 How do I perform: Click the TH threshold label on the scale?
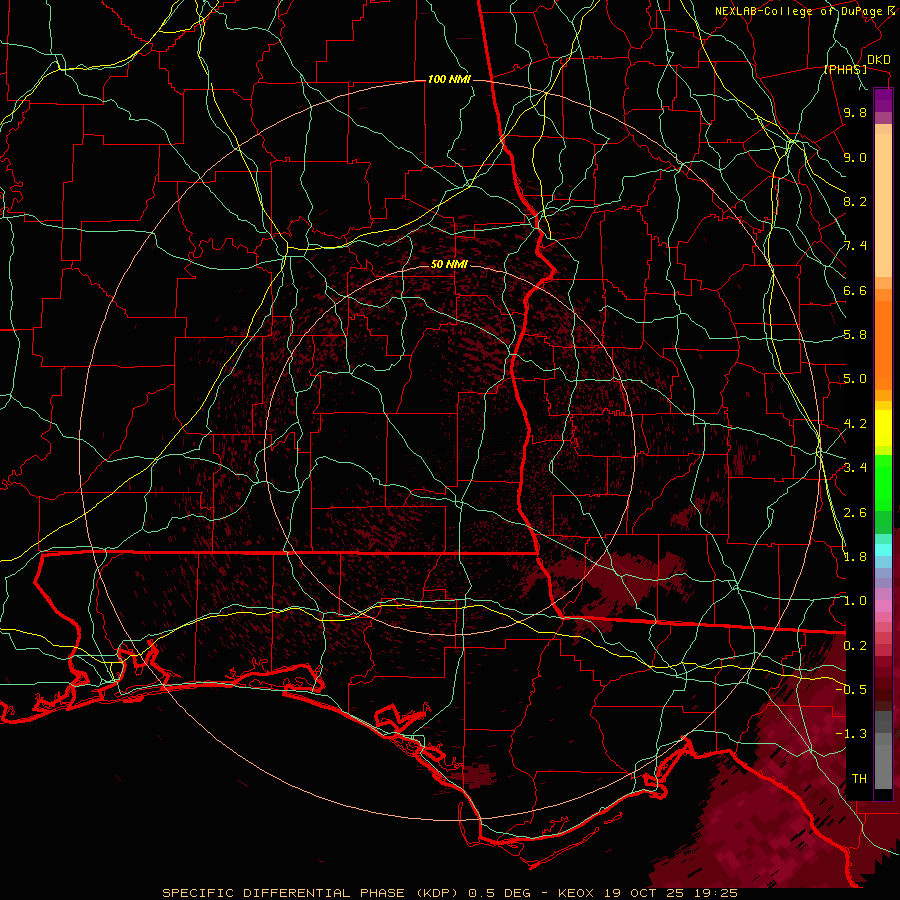859,778
